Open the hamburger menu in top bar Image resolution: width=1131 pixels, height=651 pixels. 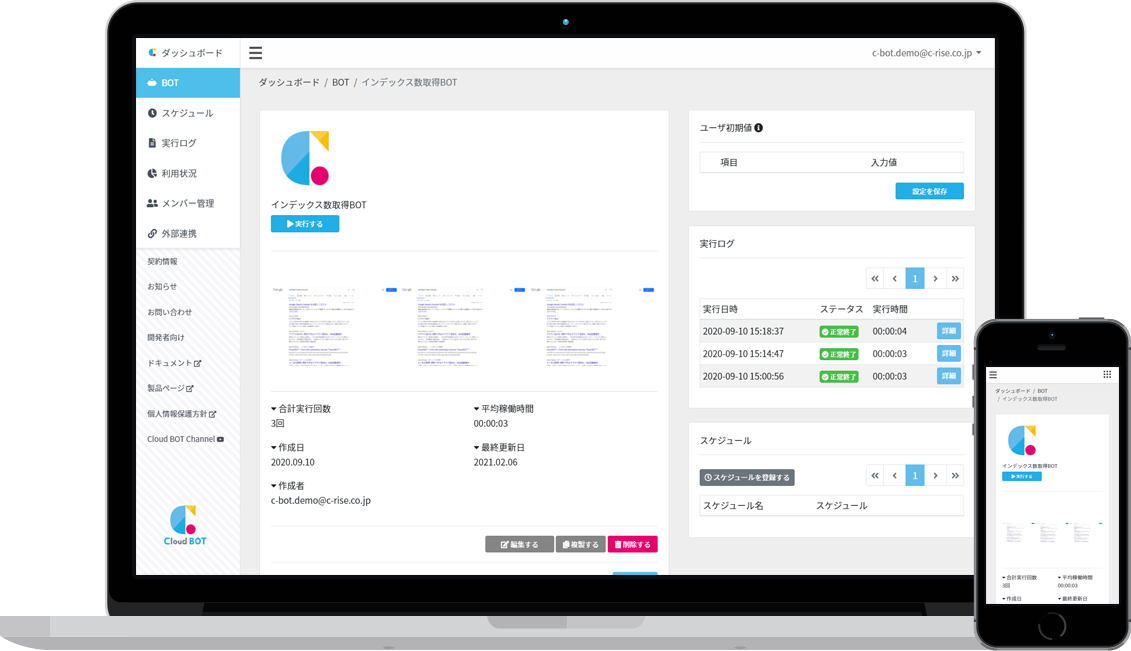[x=256, y=53]
